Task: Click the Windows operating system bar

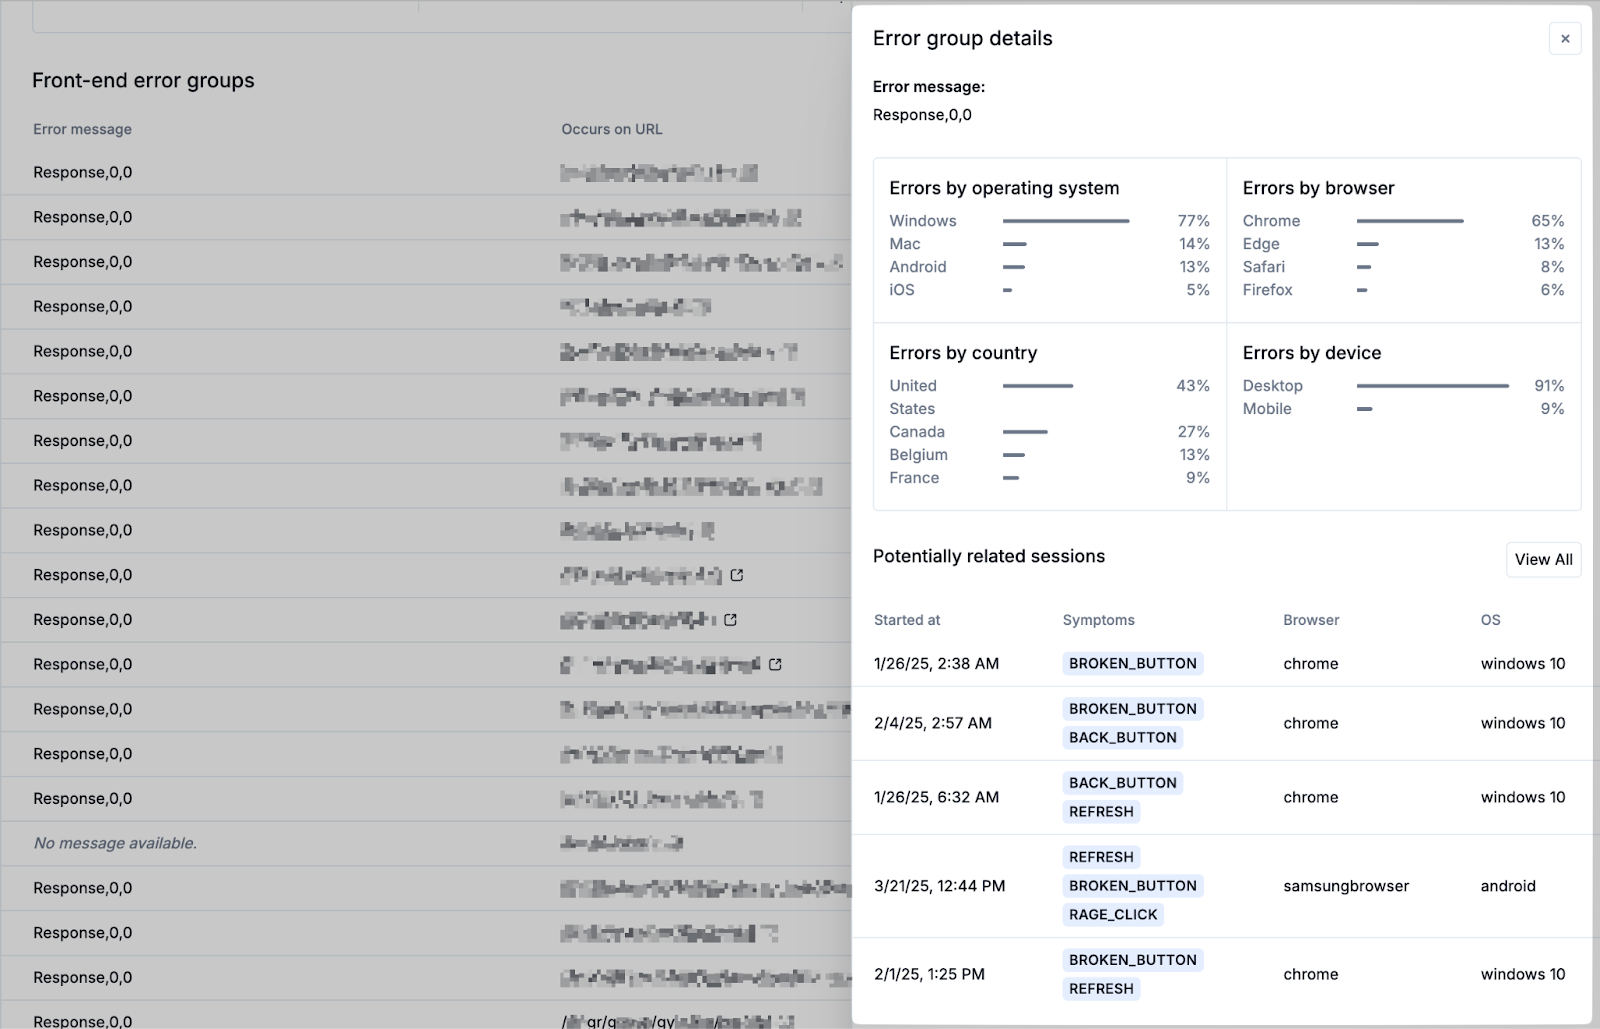Action: (1066, 221)
